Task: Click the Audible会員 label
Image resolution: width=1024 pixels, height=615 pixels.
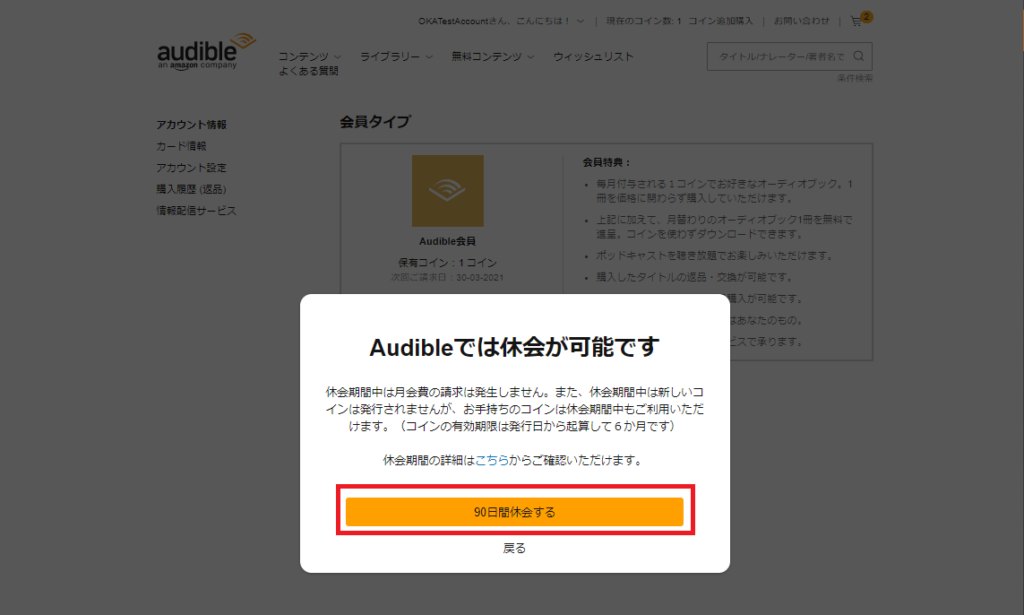Action: coord(447,242)
